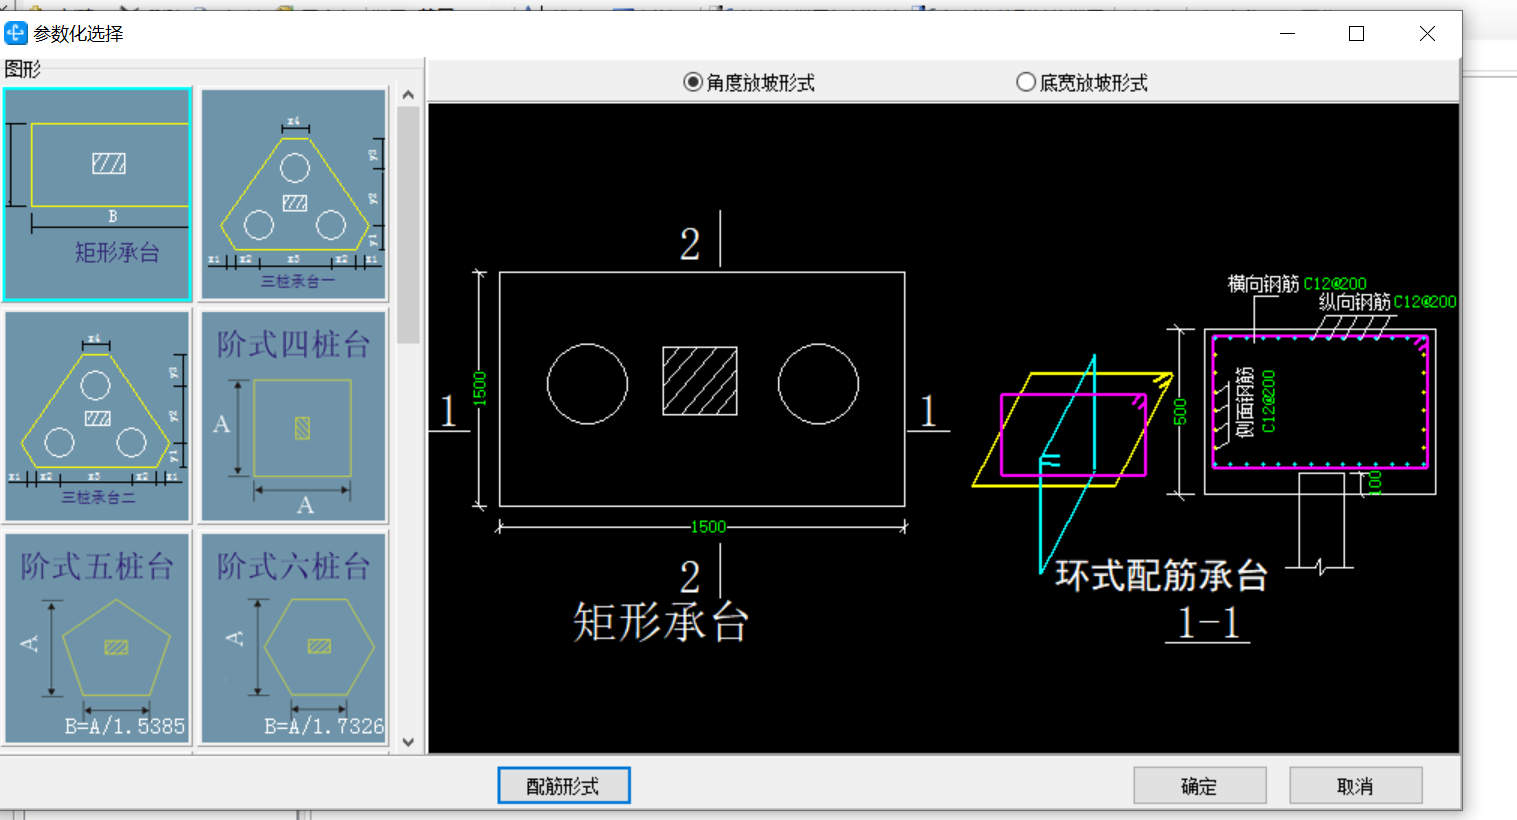Click the scroll down arrow of shape list
Screen dimensions: 1517x820
408,742
